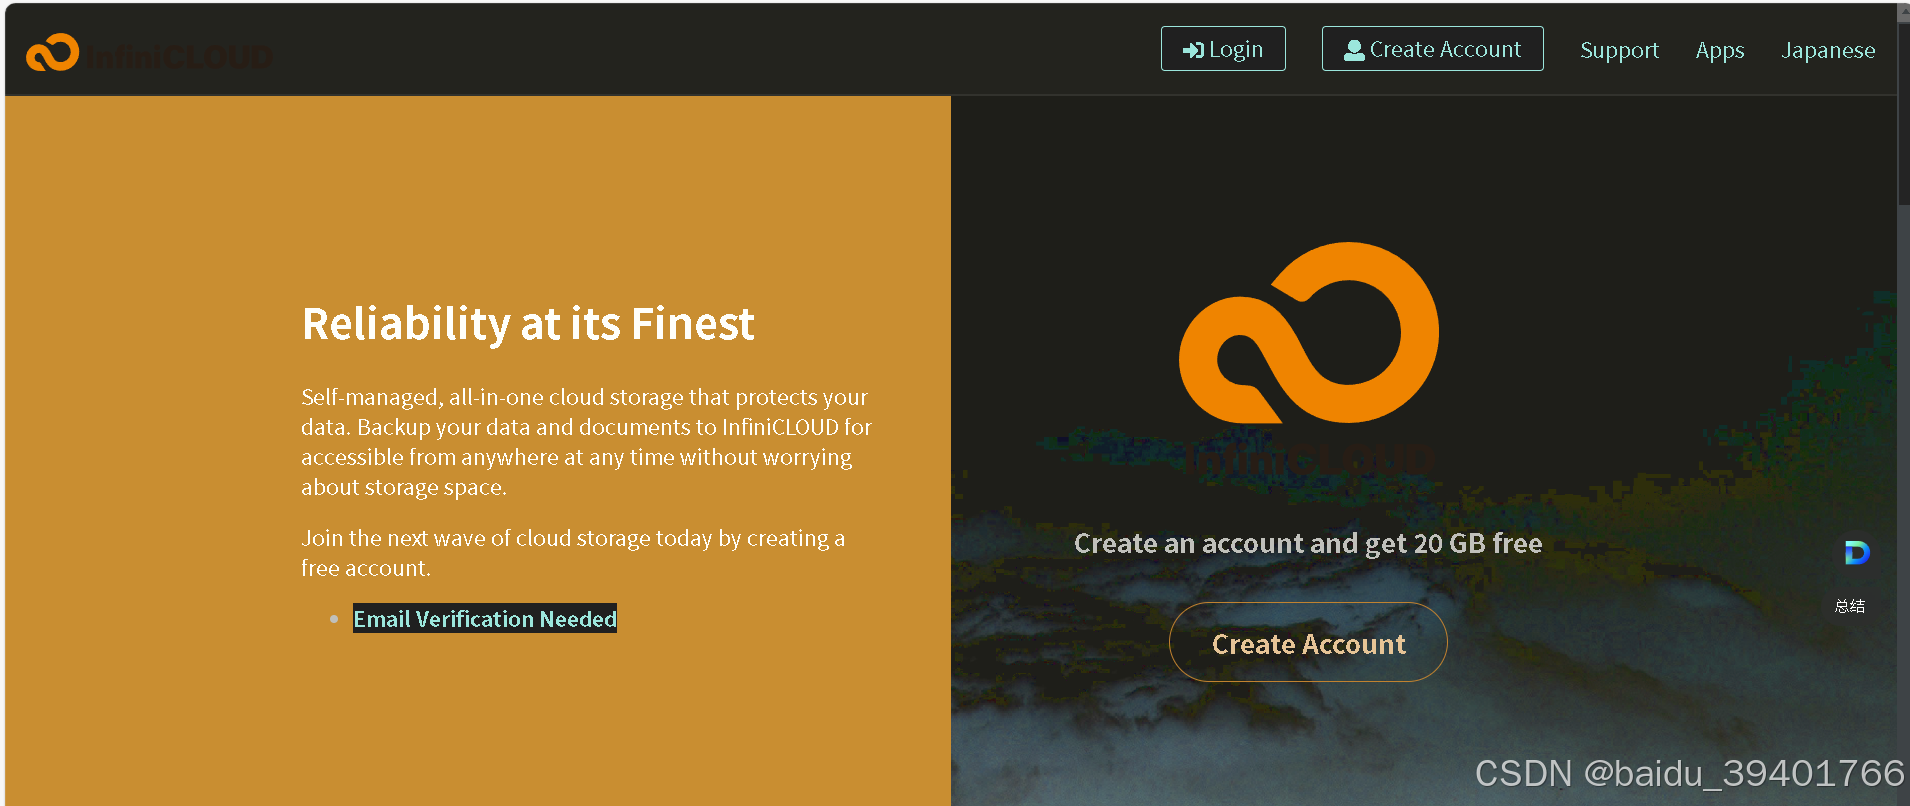The height and width of the screenshot is (806, 1910).
Task: Click the 总结 summary label
Action: [1850, 606]
